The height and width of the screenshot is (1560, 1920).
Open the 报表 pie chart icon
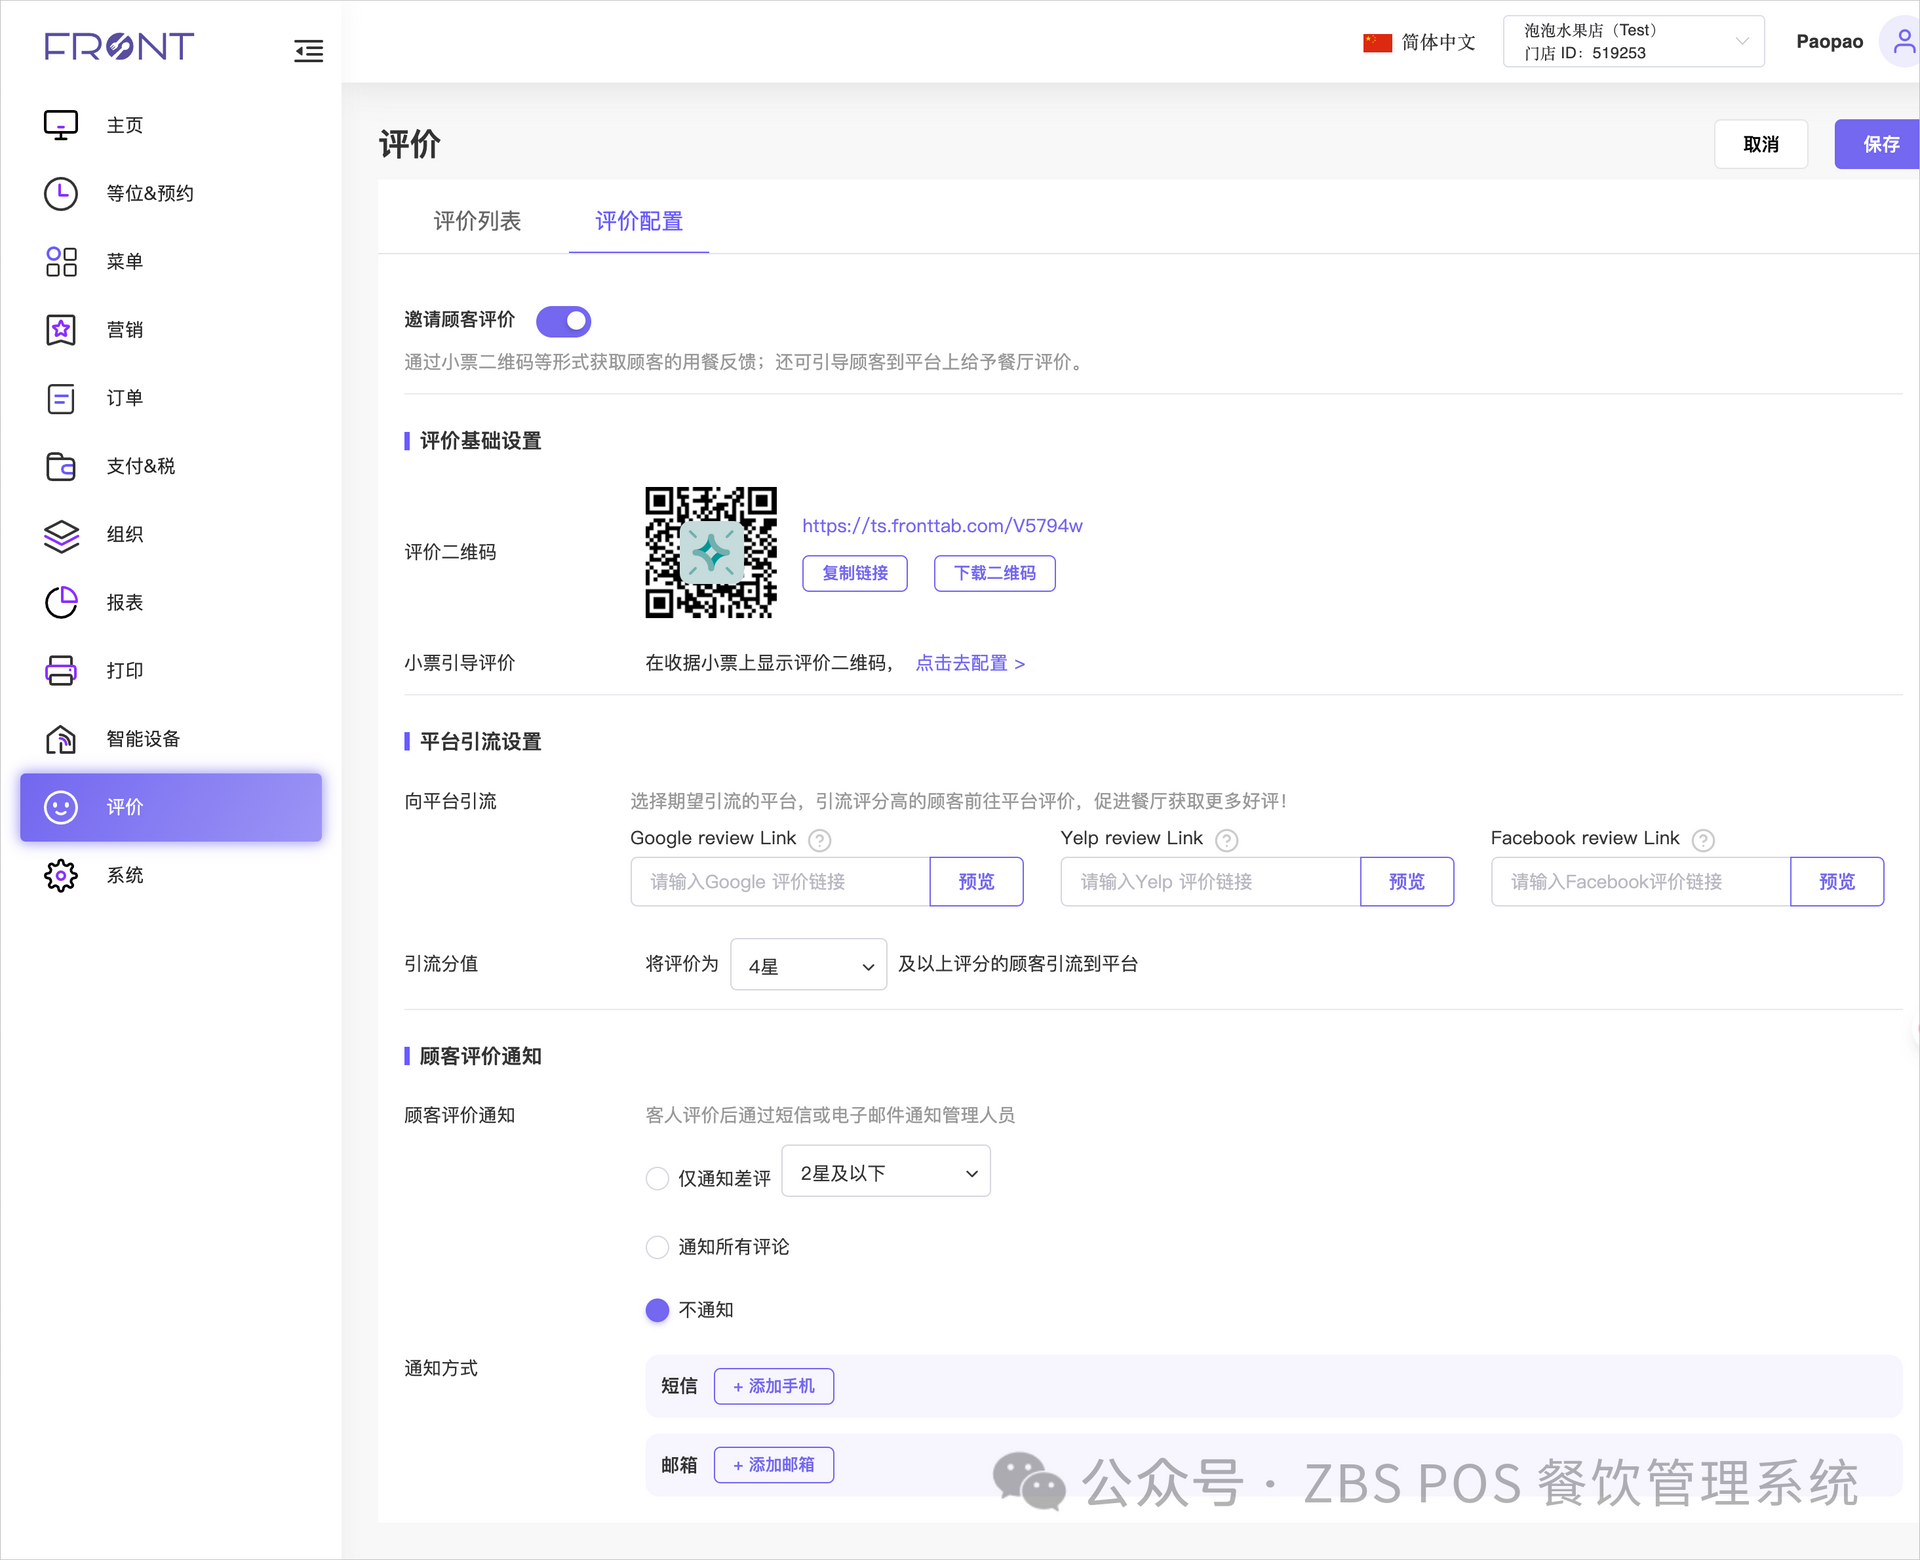[x=61, y=602]
